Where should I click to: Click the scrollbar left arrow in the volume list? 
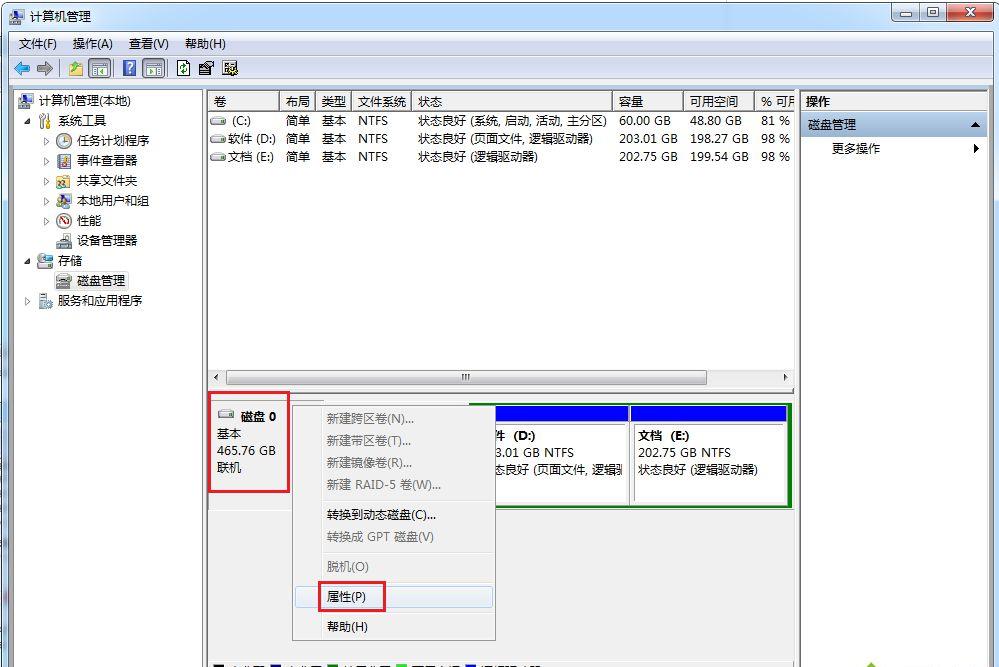216,377
